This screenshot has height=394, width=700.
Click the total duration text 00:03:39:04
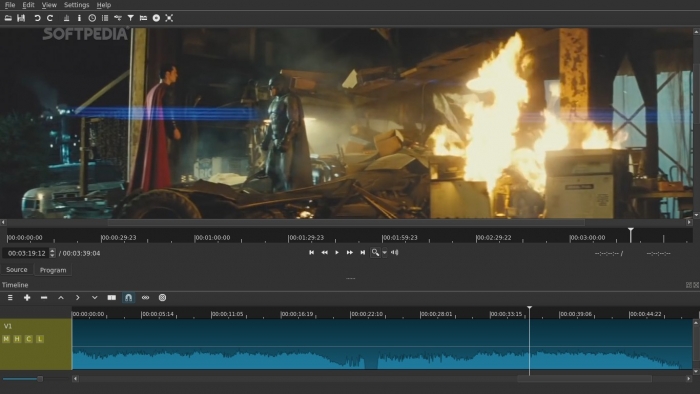pos(81,253)
